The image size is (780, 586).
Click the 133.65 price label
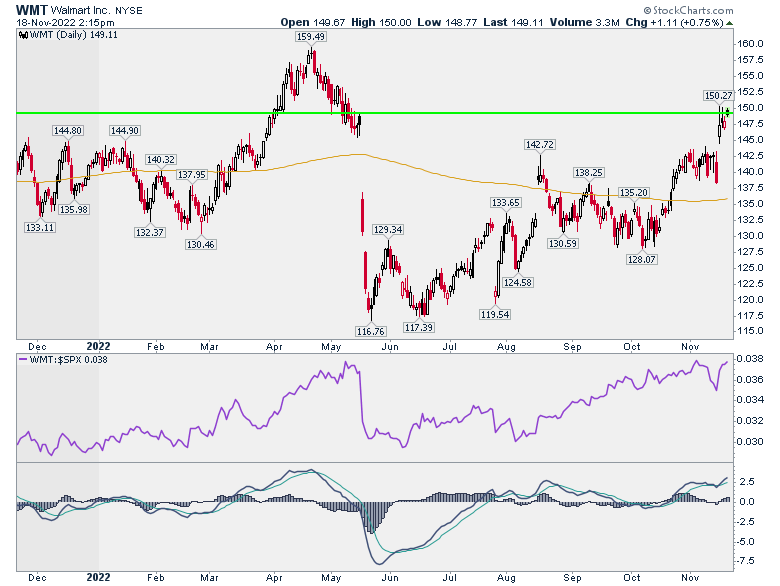(505, 202)
